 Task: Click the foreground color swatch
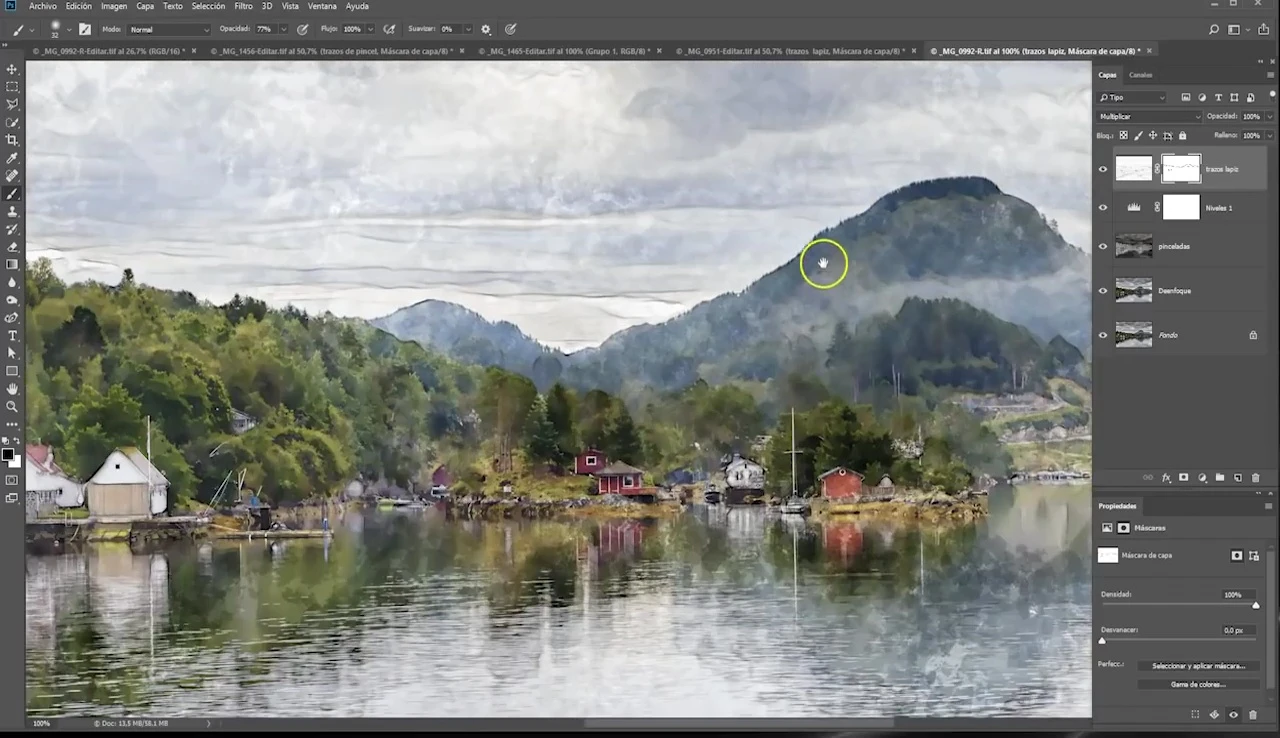[8, 455]
